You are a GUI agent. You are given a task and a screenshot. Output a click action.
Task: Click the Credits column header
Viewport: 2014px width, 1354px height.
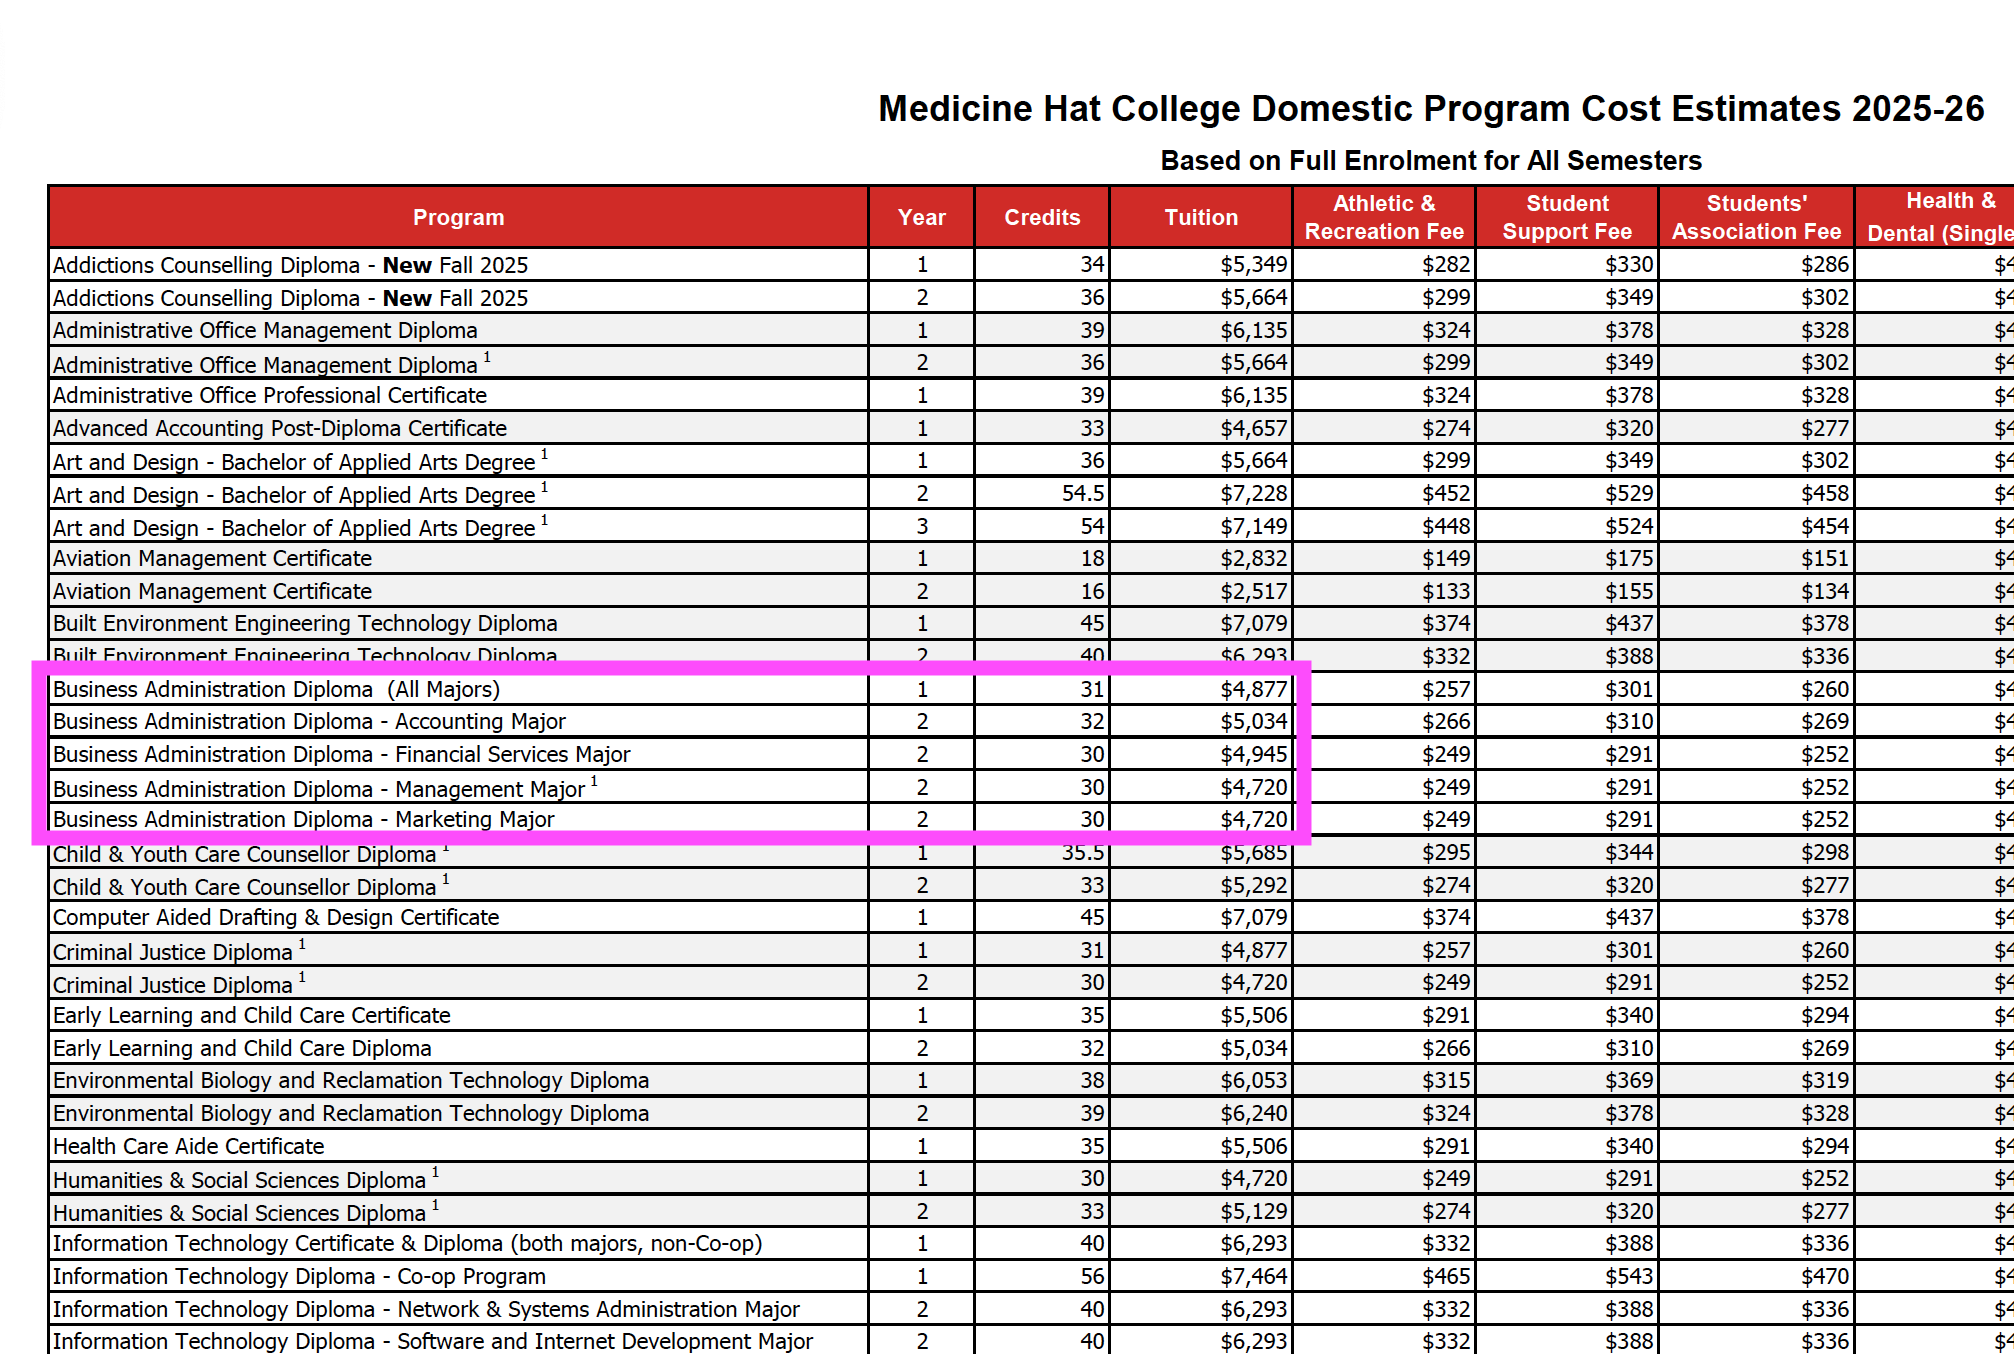click(x=1042, y=217)
